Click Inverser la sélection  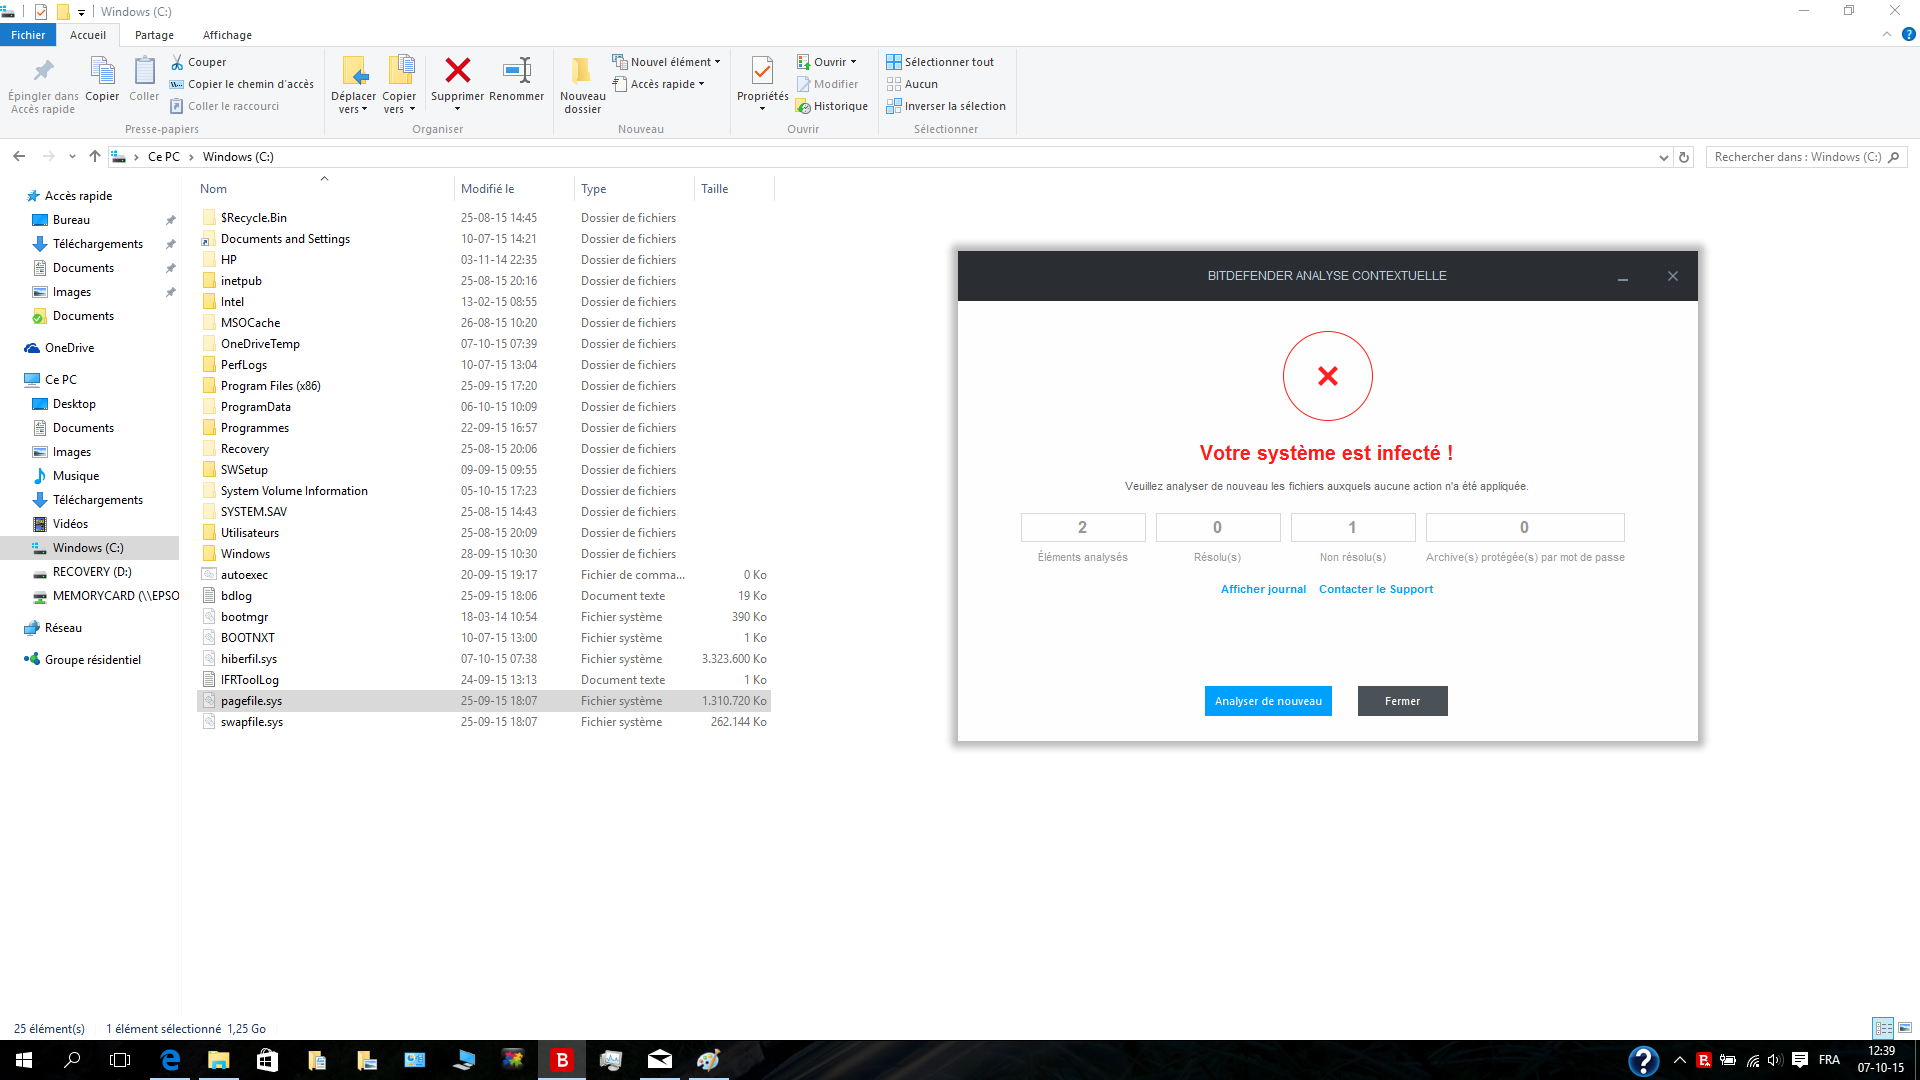pyautogui.click(x=946, y=106)
